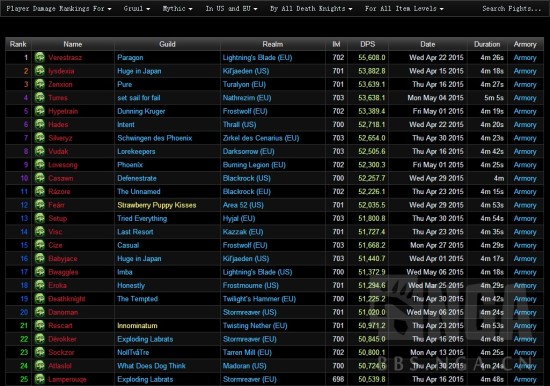The width and height of the screenshot is (550, 386).
Task: Click the green icon beside Hypetrain
Action: [40, 111]
